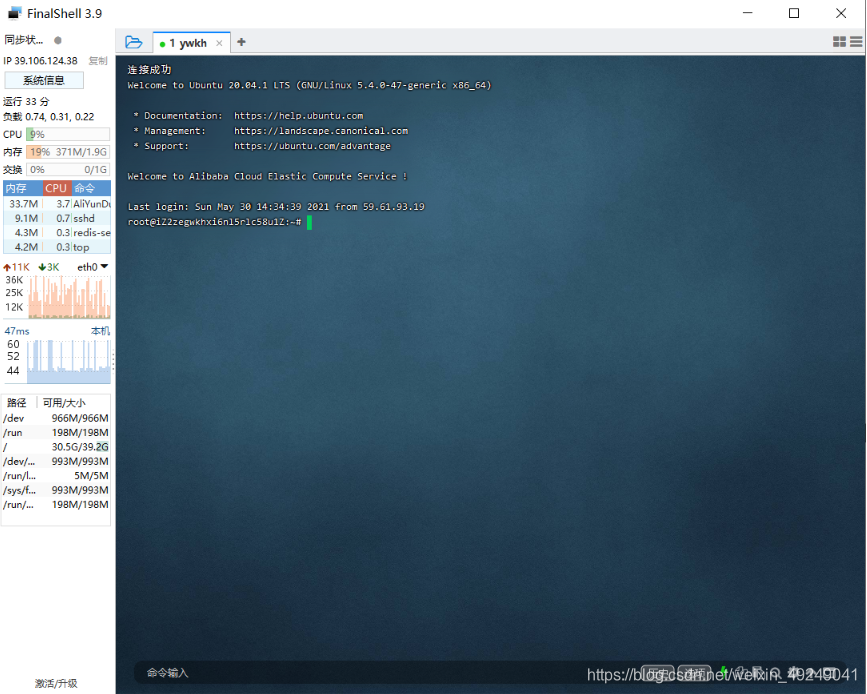
Task: Open the hamburger main menu icon
Action: (x=856, y=41)
